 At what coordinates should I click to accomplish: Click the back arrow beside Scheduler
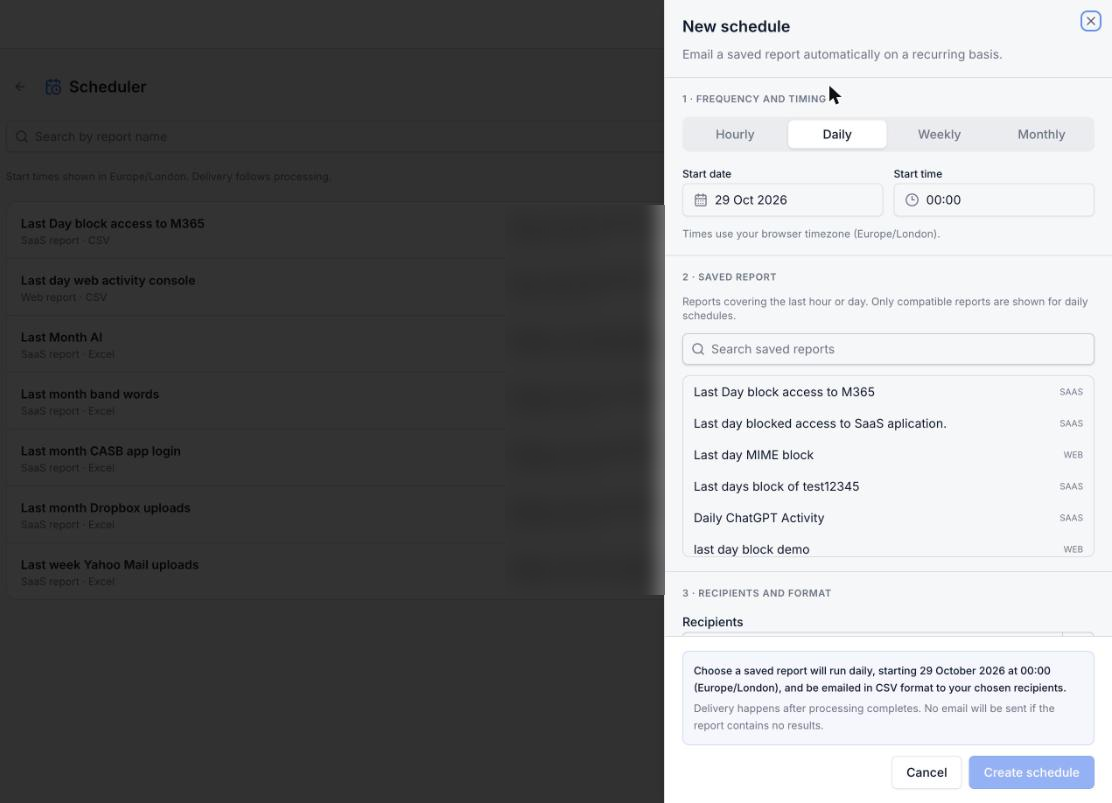click(x=20, y=87)
